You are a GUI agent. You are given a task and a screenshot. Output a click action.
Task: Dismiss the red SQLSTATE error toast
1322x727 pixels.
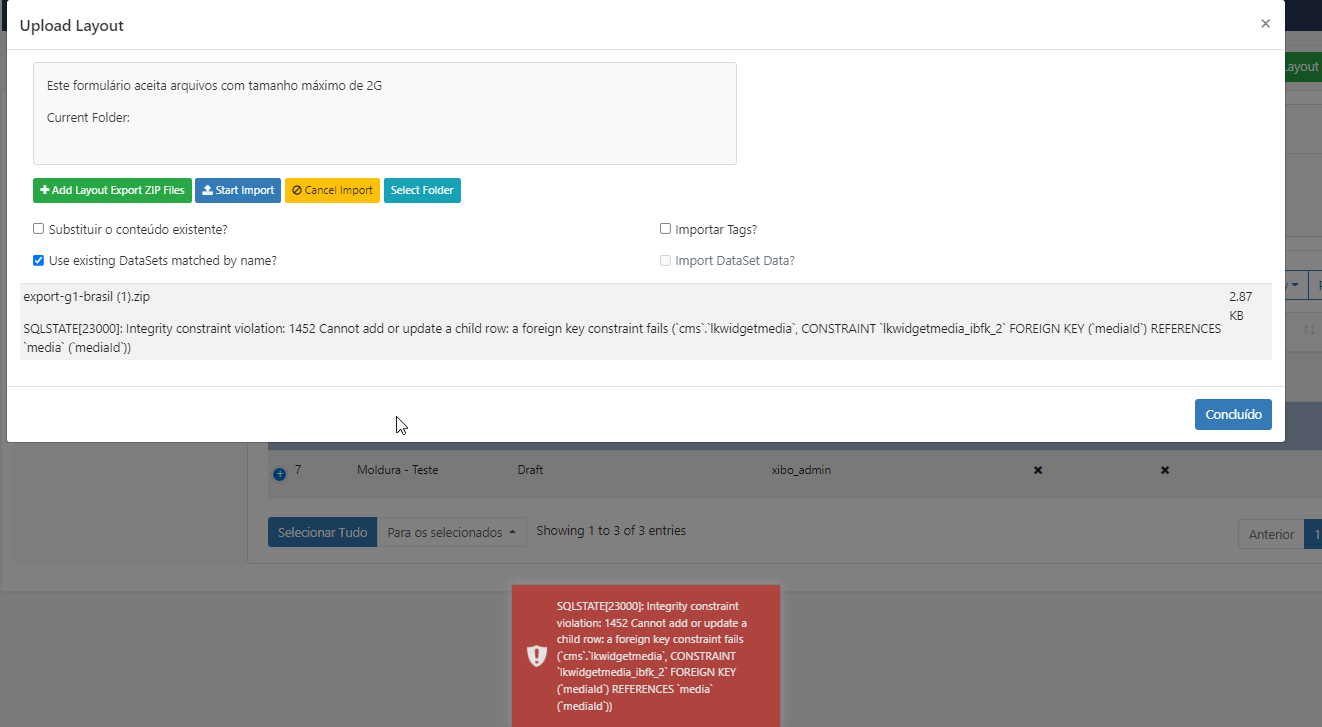[x=645, y=656]
